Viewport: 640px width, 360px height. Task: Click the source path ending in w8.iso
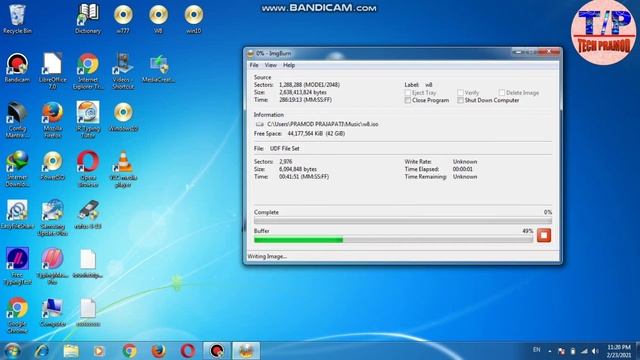[322, 124]
